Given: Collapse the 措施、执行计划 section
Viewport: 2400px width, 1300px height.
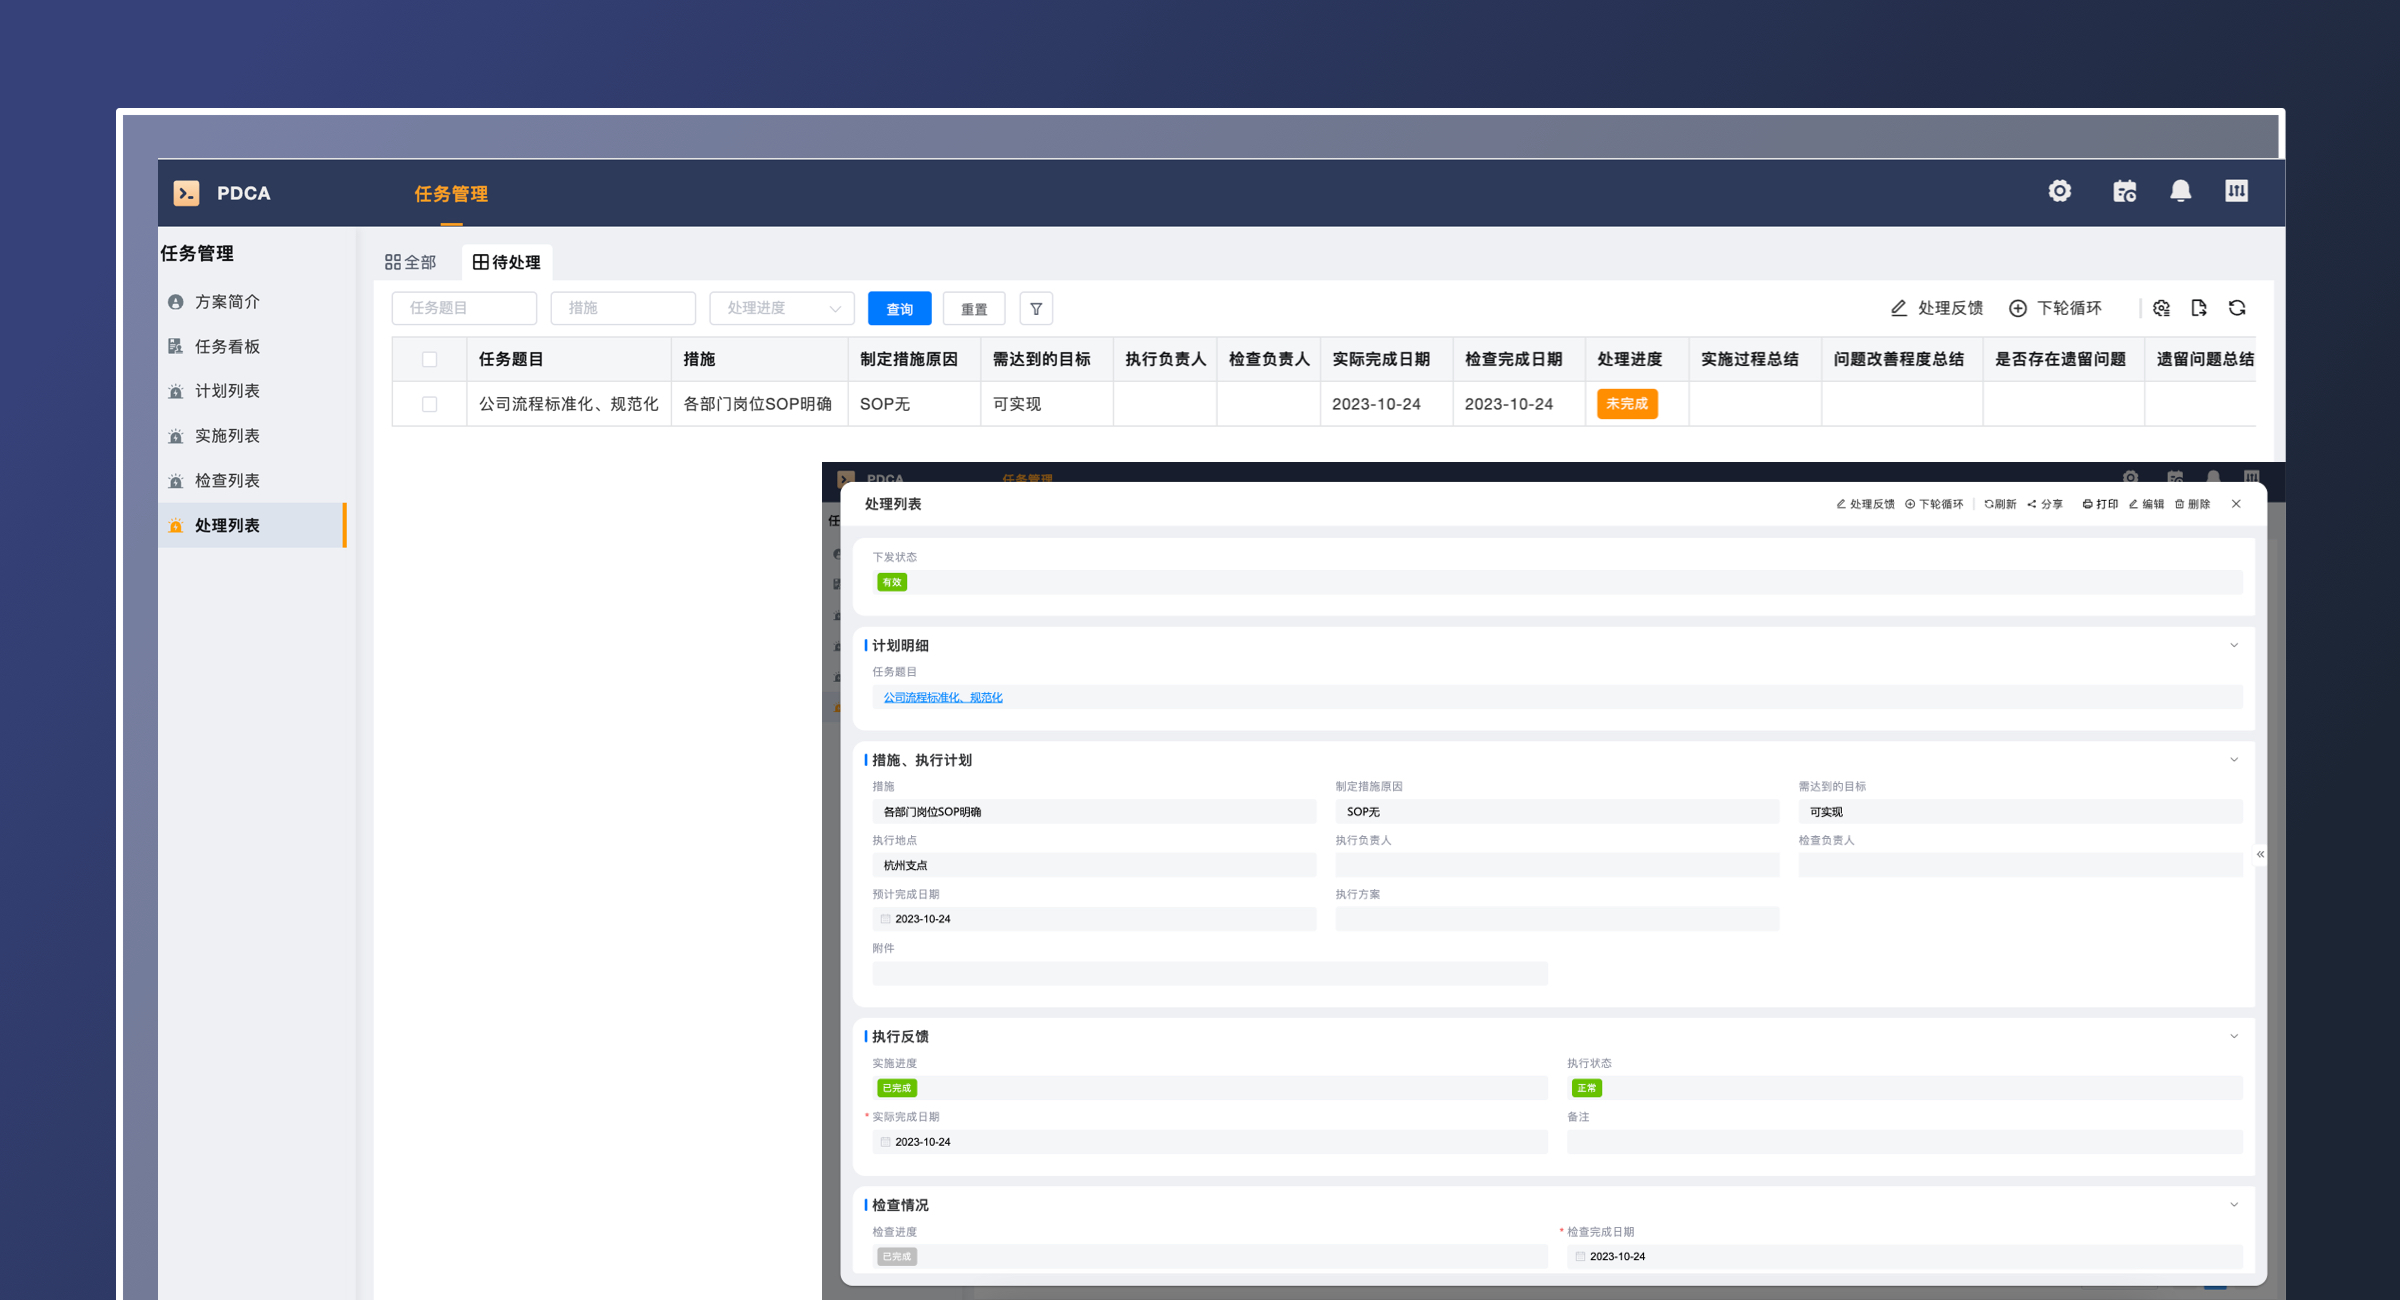Looking at the screenshot, I should point(2234,760).
